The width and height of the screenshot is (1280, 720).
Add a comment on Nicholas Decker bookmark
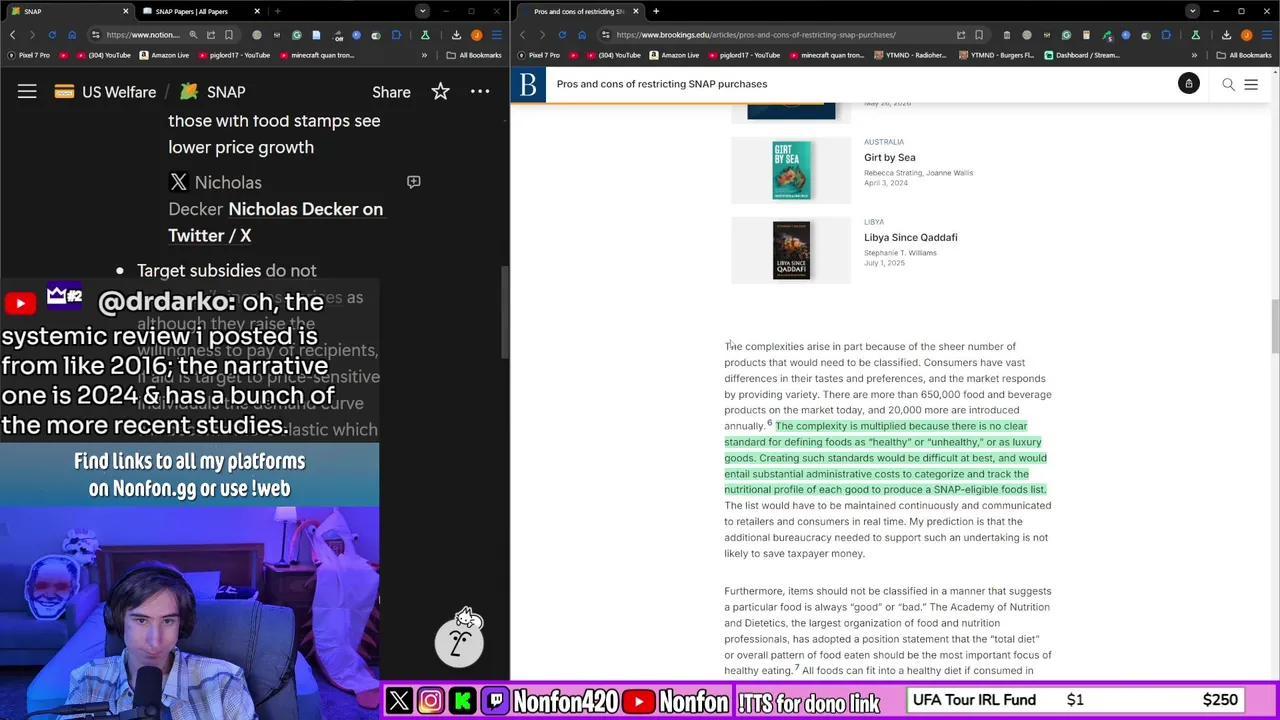(x=413, y=182)
